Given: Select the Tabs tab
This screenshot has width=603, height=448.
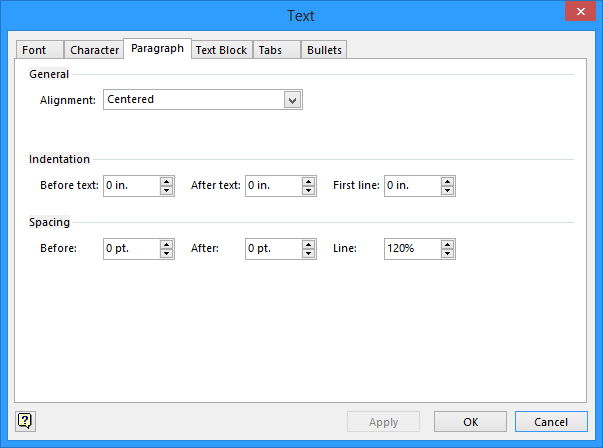Looking at the screenshot, I should click(269, 50).
